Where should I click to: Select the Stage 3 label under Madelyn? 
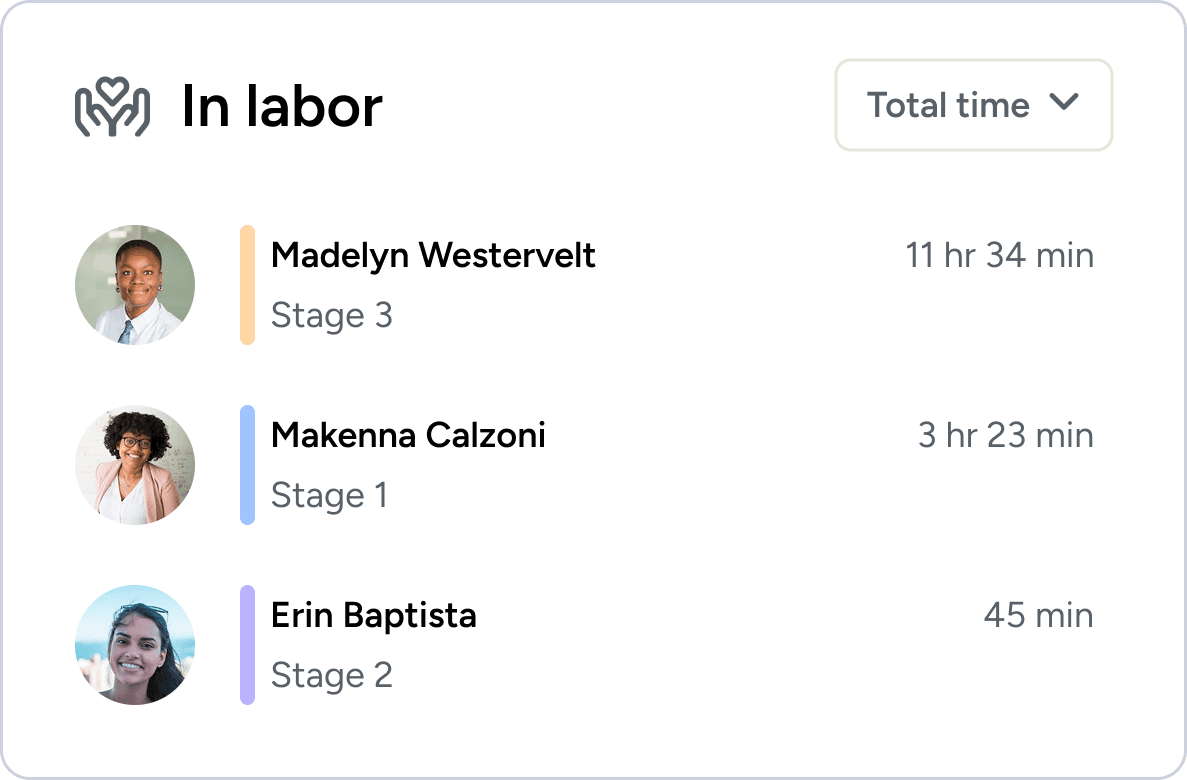click(332, 315)
